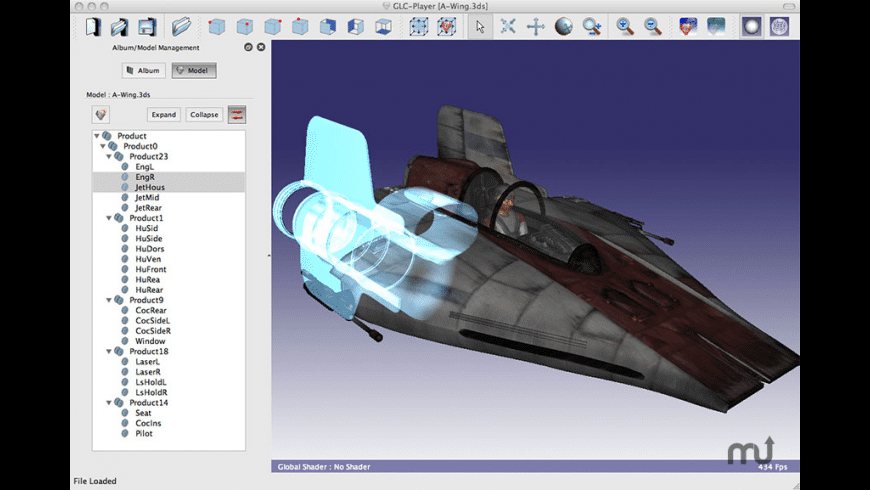870x490 pixels.
Task: Open model files with the folder icon
Action: click(181, 27)
